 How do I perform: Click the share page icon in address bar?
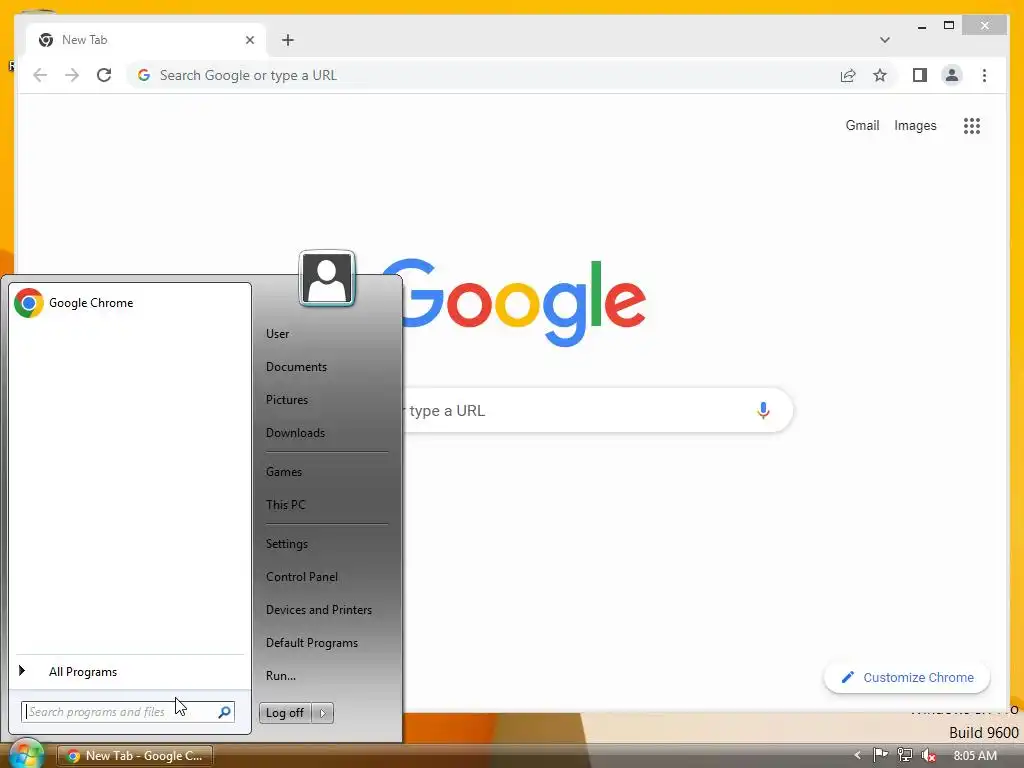point(848,75)
